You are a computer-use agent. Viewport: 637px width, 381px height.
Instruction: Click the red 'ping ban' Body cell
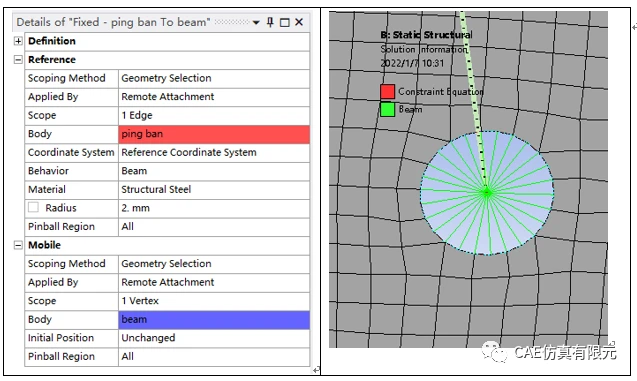pos(214,134)
